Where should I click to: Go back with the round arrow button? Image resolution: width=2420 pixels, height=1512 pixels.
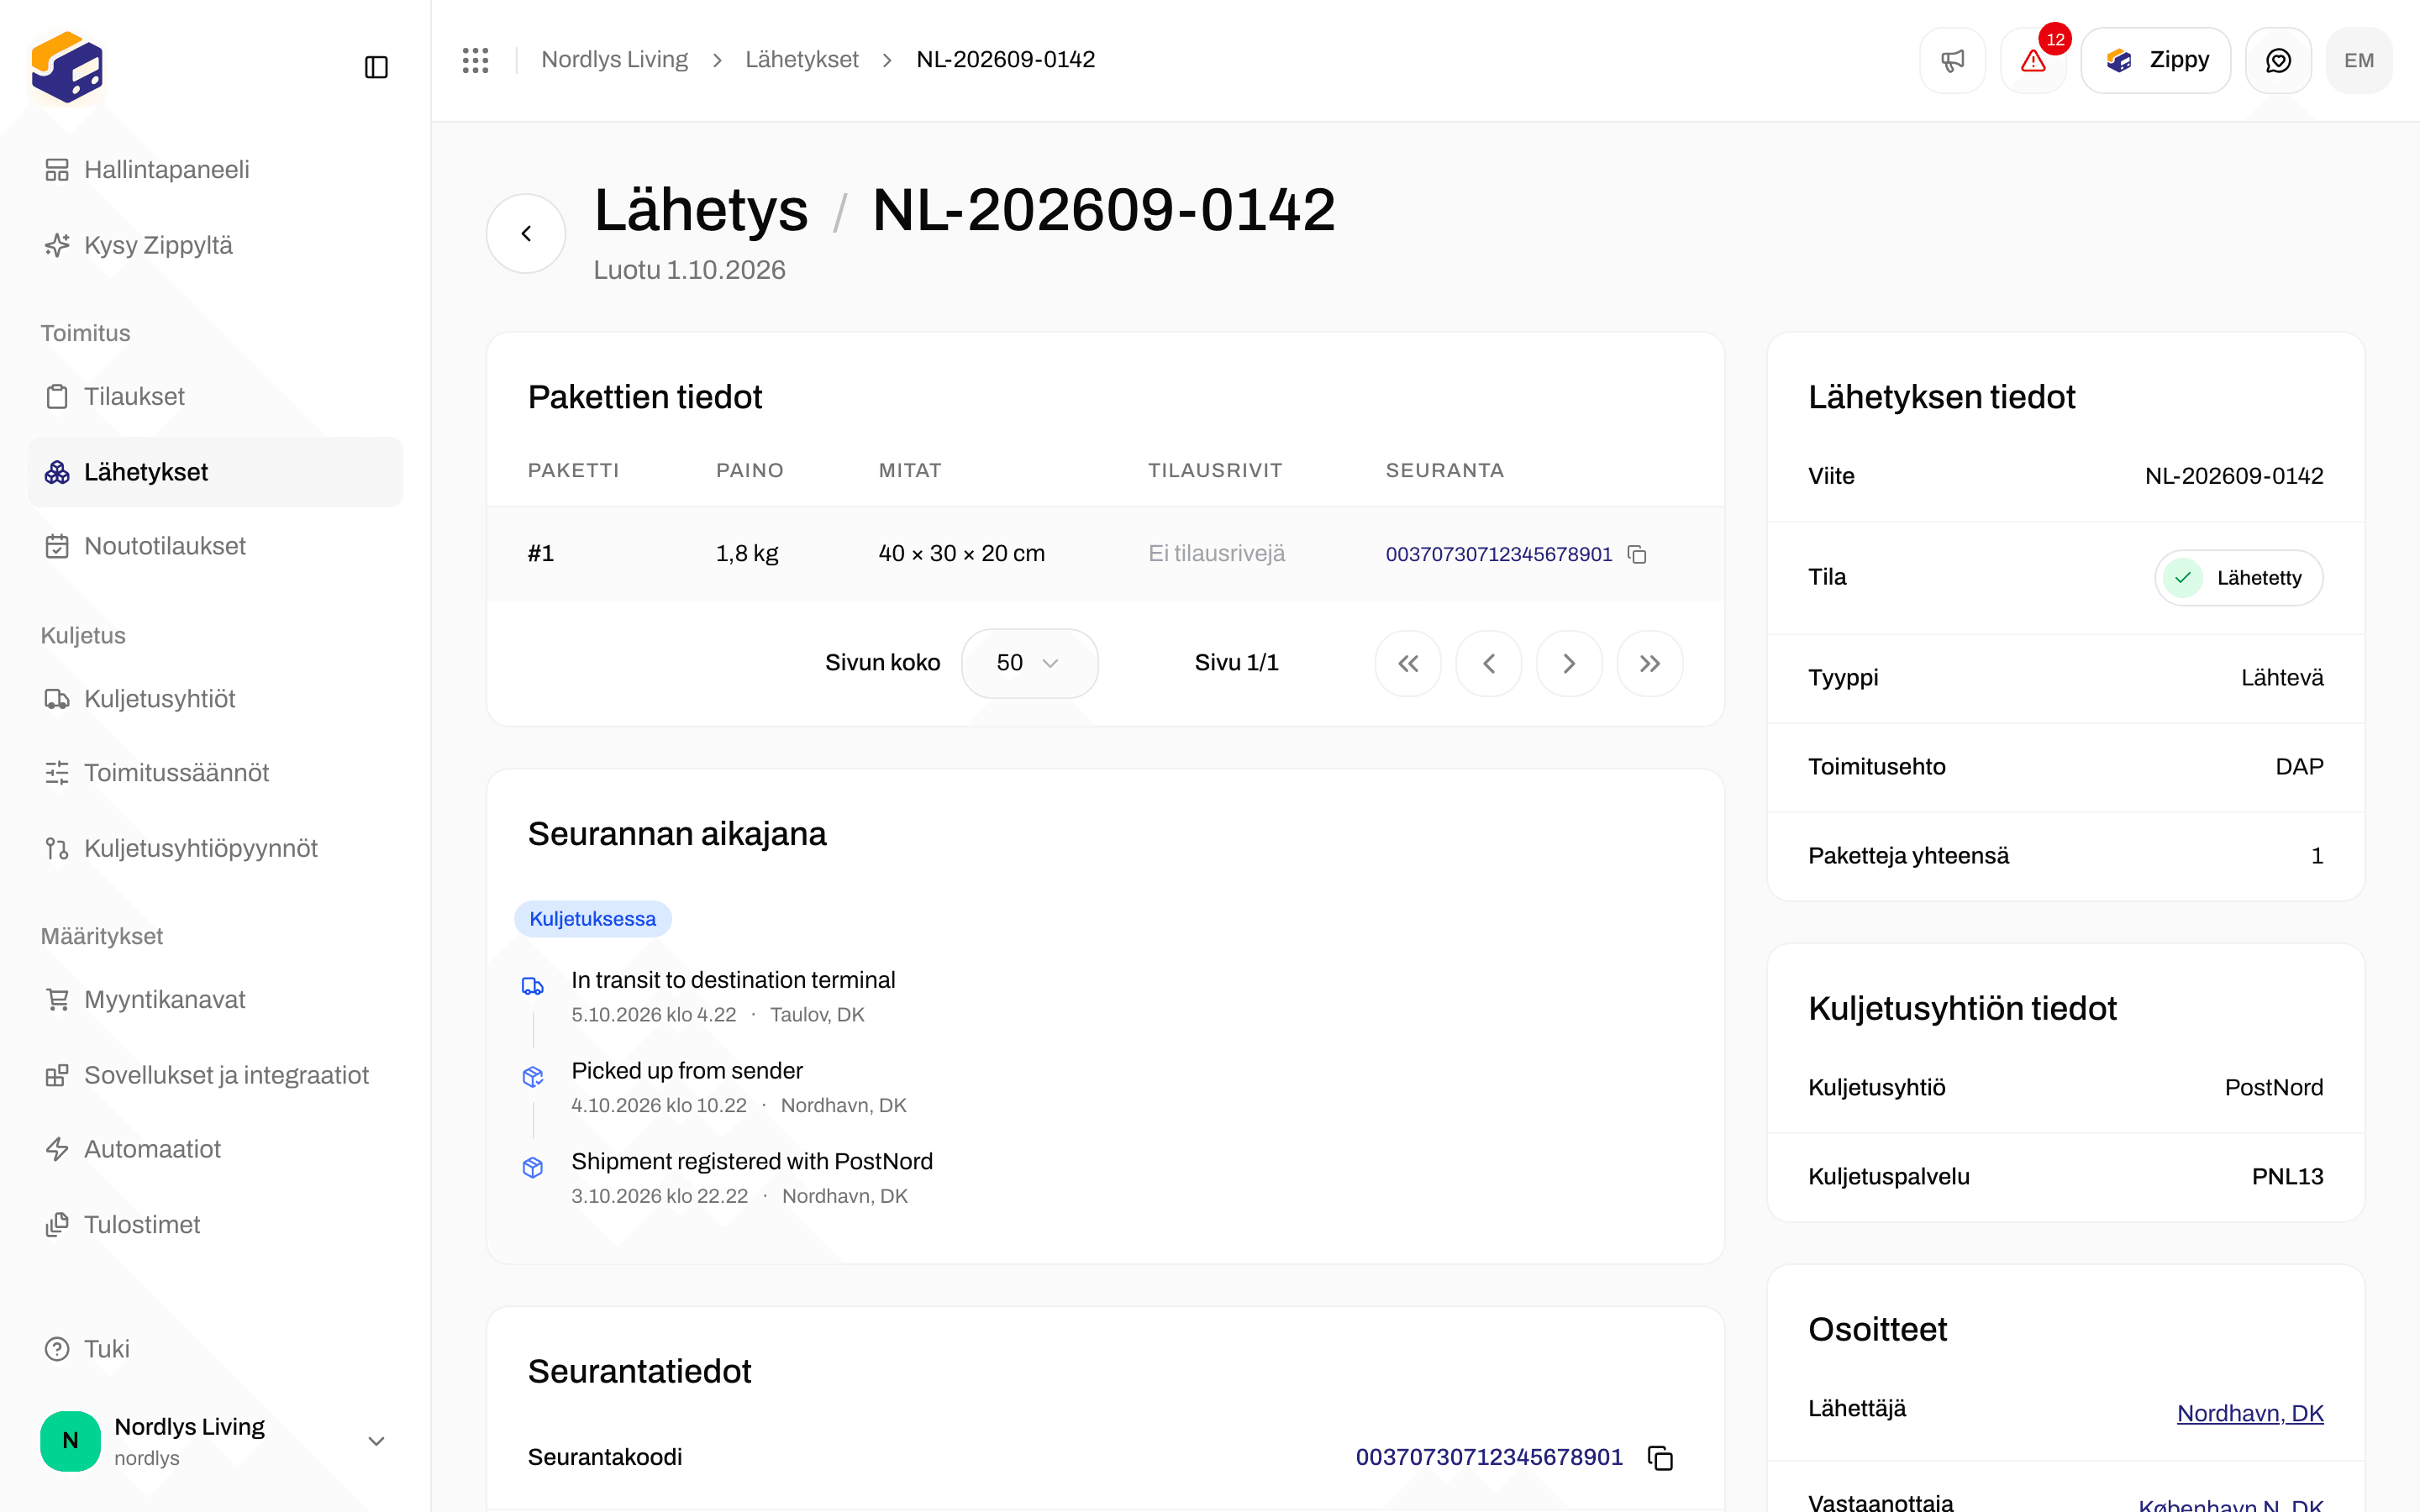click(526, 233)
